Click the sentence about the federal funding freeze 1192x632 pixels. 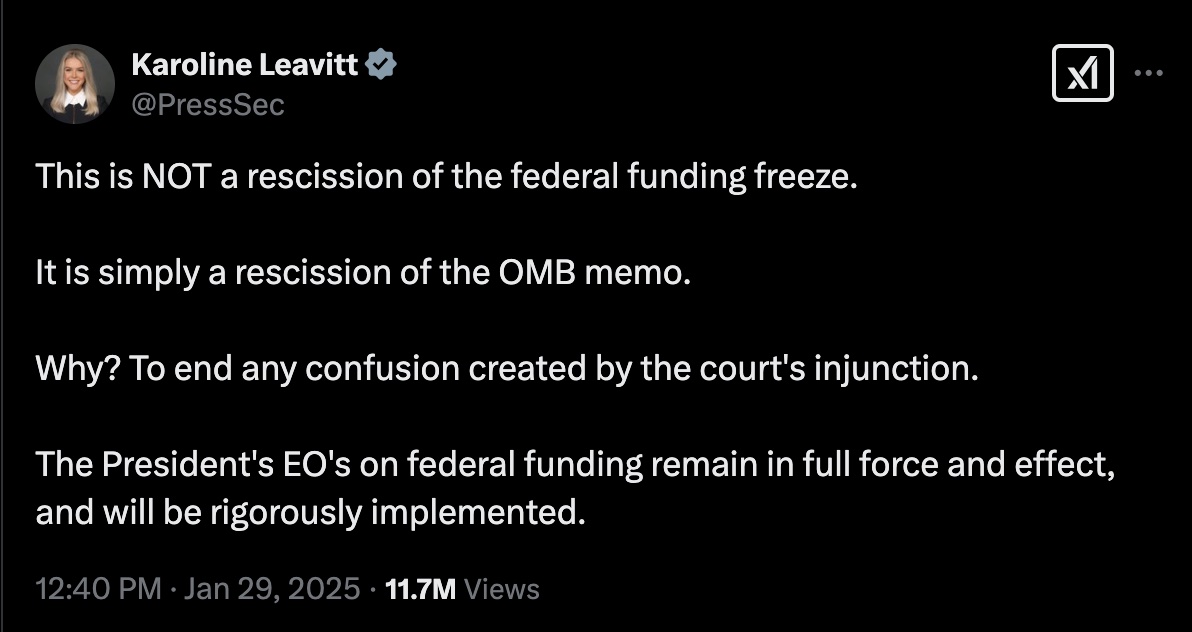click(447, 177)
